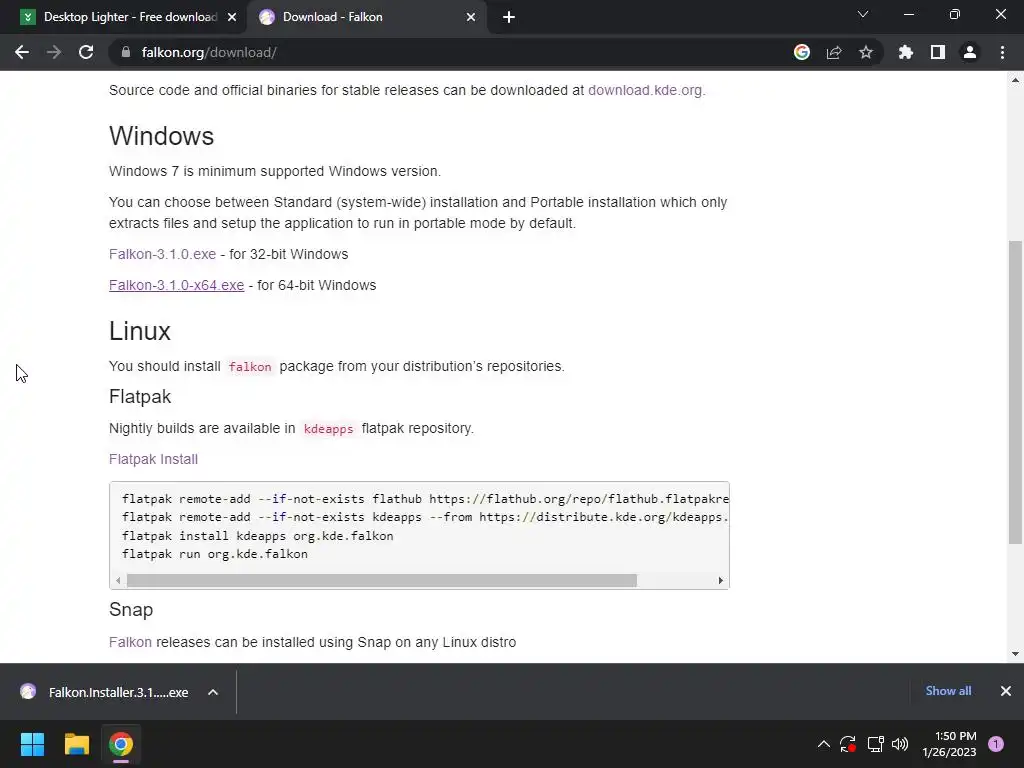Click the Snap section heading
Image resolution: width=1024 pixels, height=768 pixels.
[x=131, y=609]
